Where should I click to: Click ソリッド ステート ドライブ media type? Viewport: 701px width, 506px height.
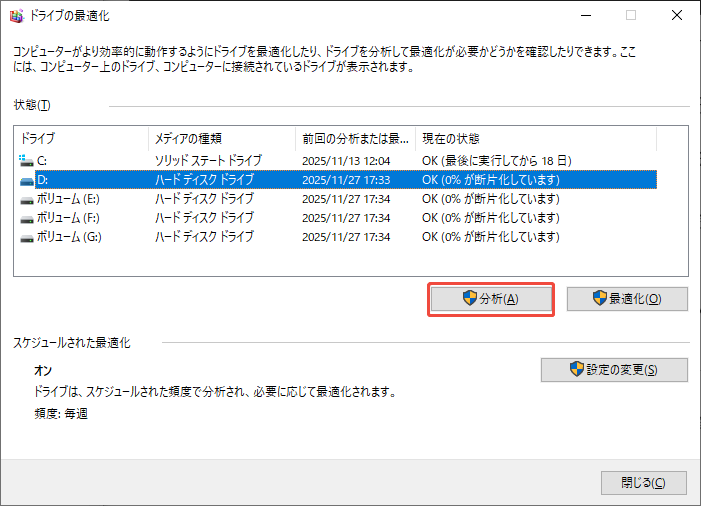[208, 160]
